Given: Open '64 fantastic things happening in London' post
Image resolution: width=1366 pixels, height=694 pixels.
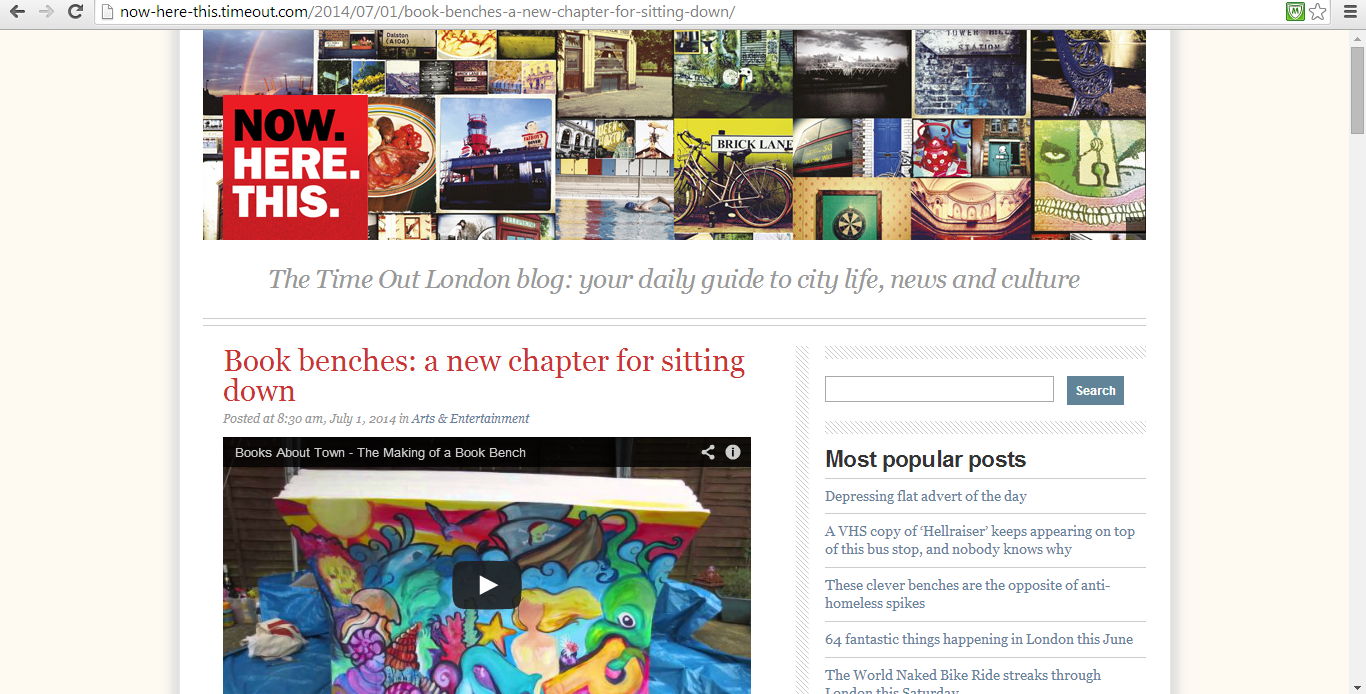Looking at the screenshot, I should (979, 639).
